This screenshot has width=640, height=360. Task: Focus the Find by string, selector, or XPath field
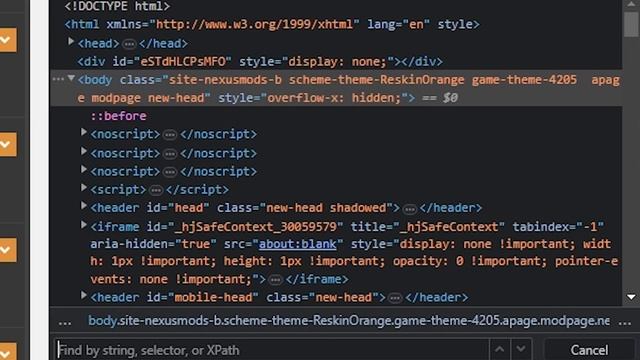[271, 350]
